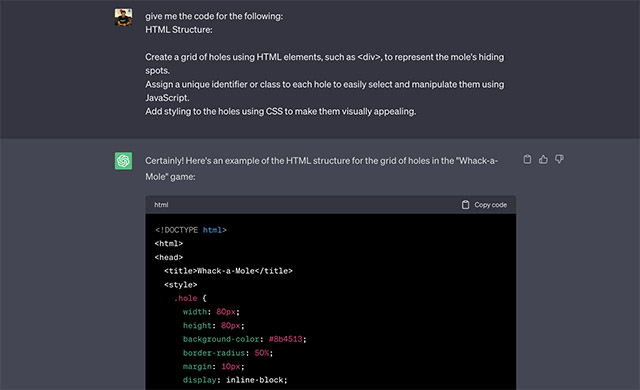Click the 'HTML Structure:' line in user prompt
The image size is (640, 390).
[x=179, y=30]
